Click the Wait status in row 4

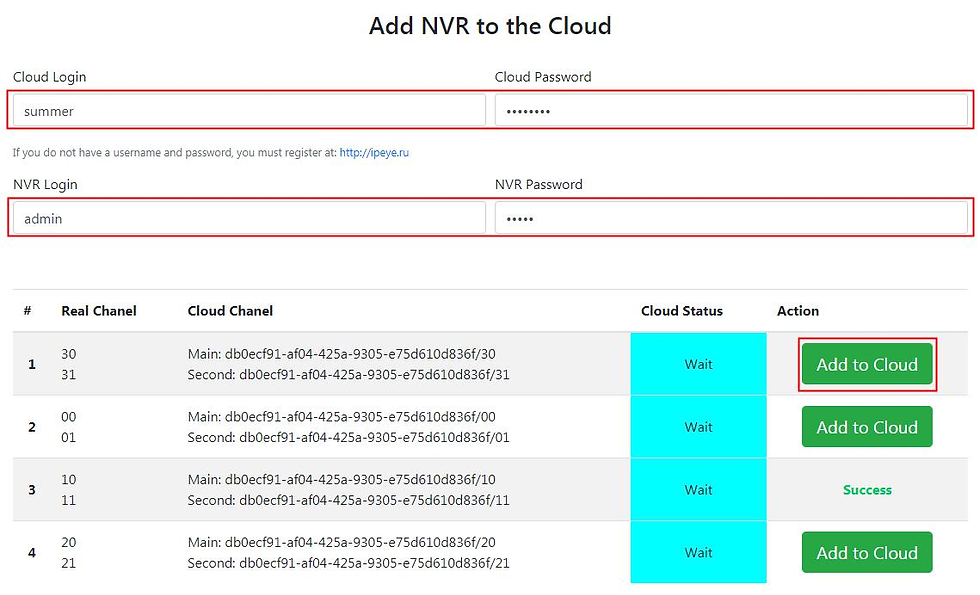click(x=698, y=552)
